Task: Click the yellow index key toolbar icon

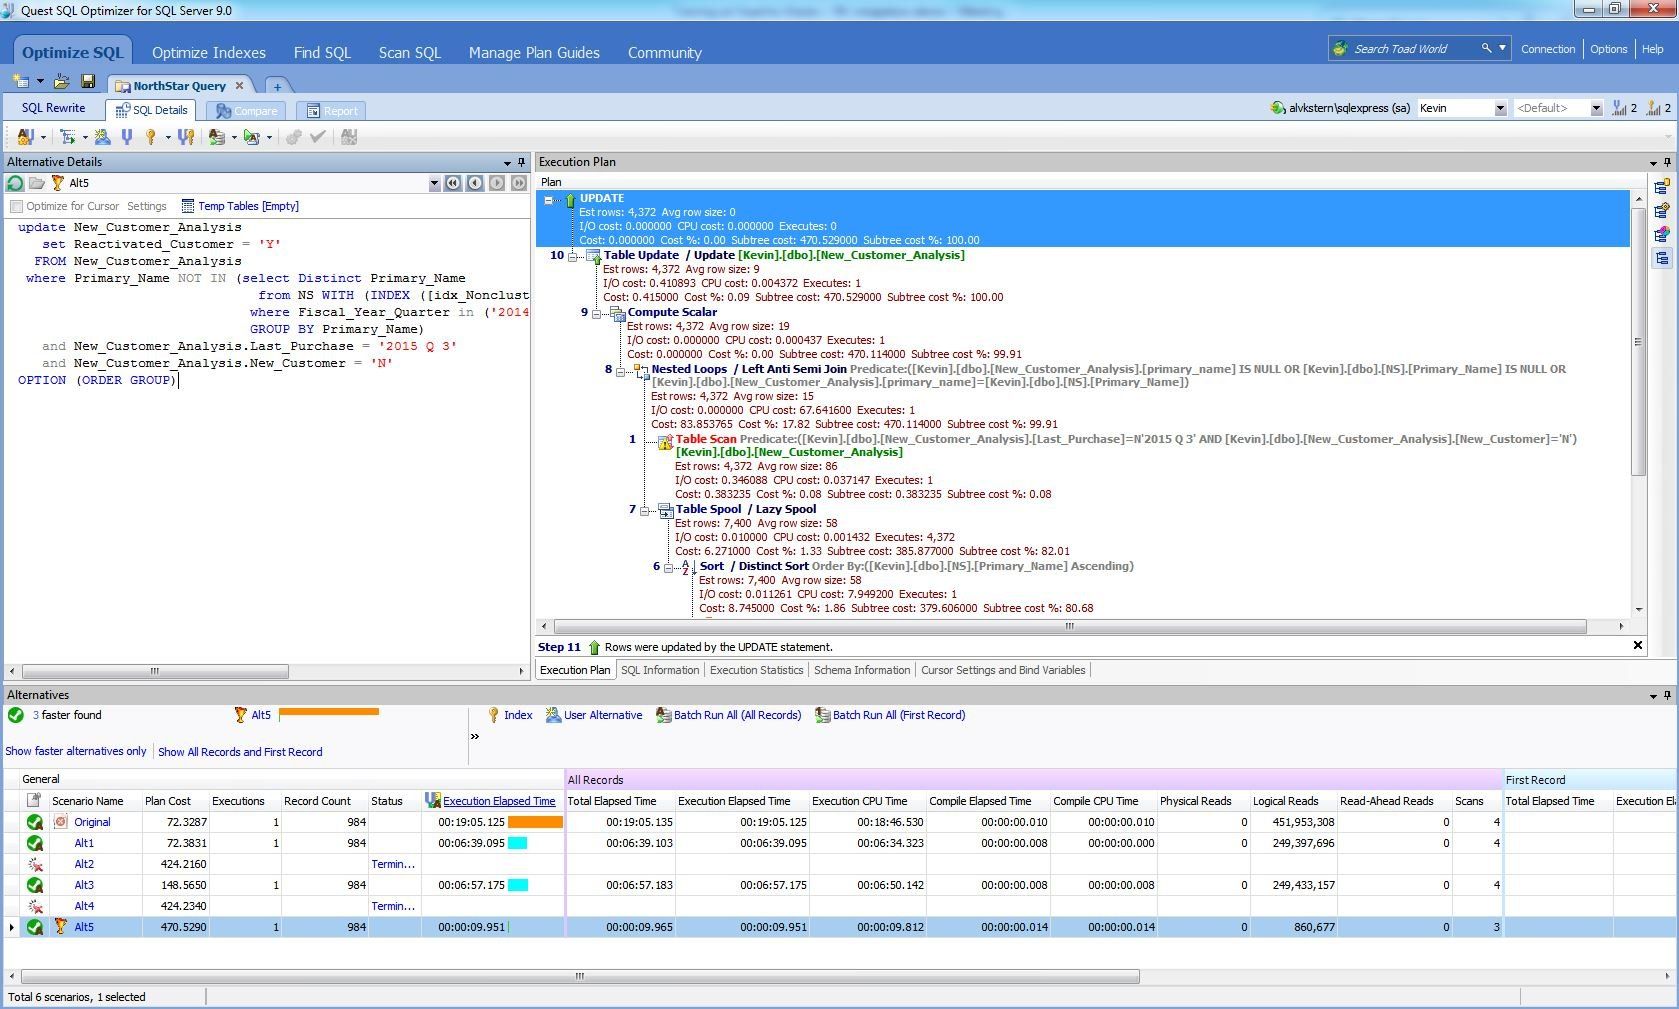Action: pos(151,137)
